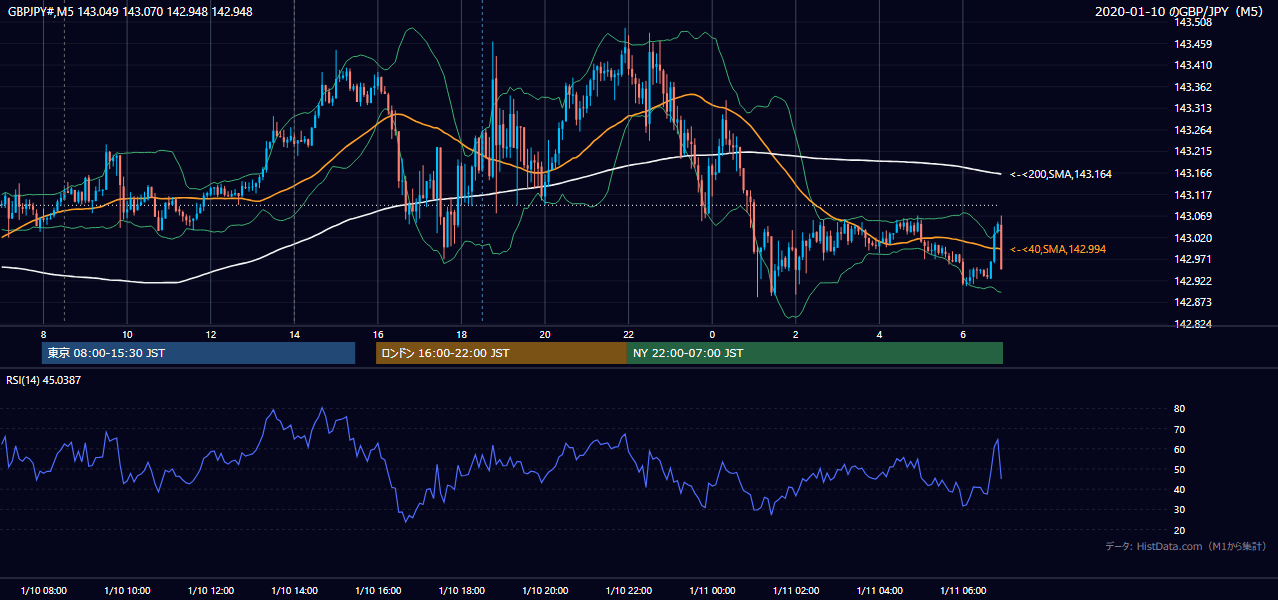Click hour label 12 under the price chart
1278x600 pixels.
[210, 334]
